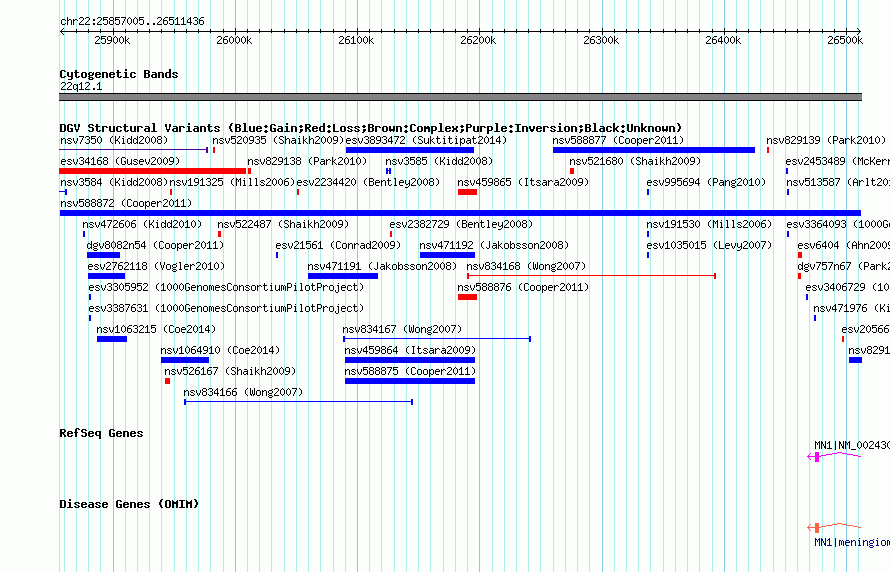Click the dgv8082n54 (Cooper2011) blue bar

pyautogui.click(x=103, y=255)
